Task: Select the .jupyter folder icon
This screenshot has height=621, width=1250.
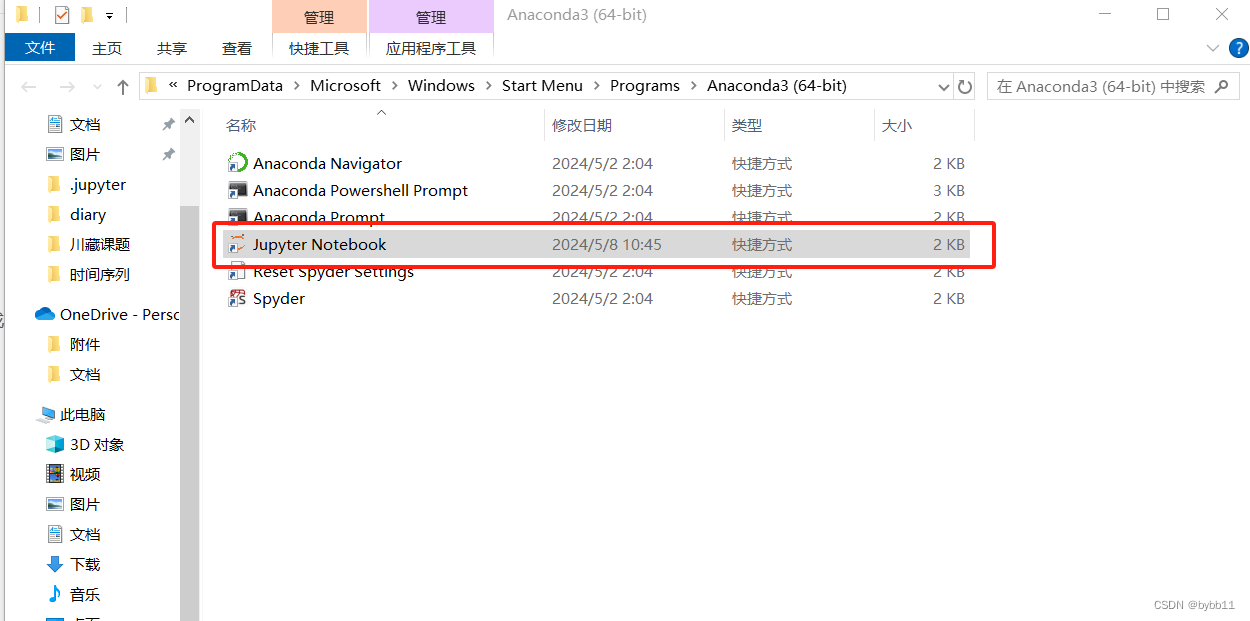Action: 55,184
